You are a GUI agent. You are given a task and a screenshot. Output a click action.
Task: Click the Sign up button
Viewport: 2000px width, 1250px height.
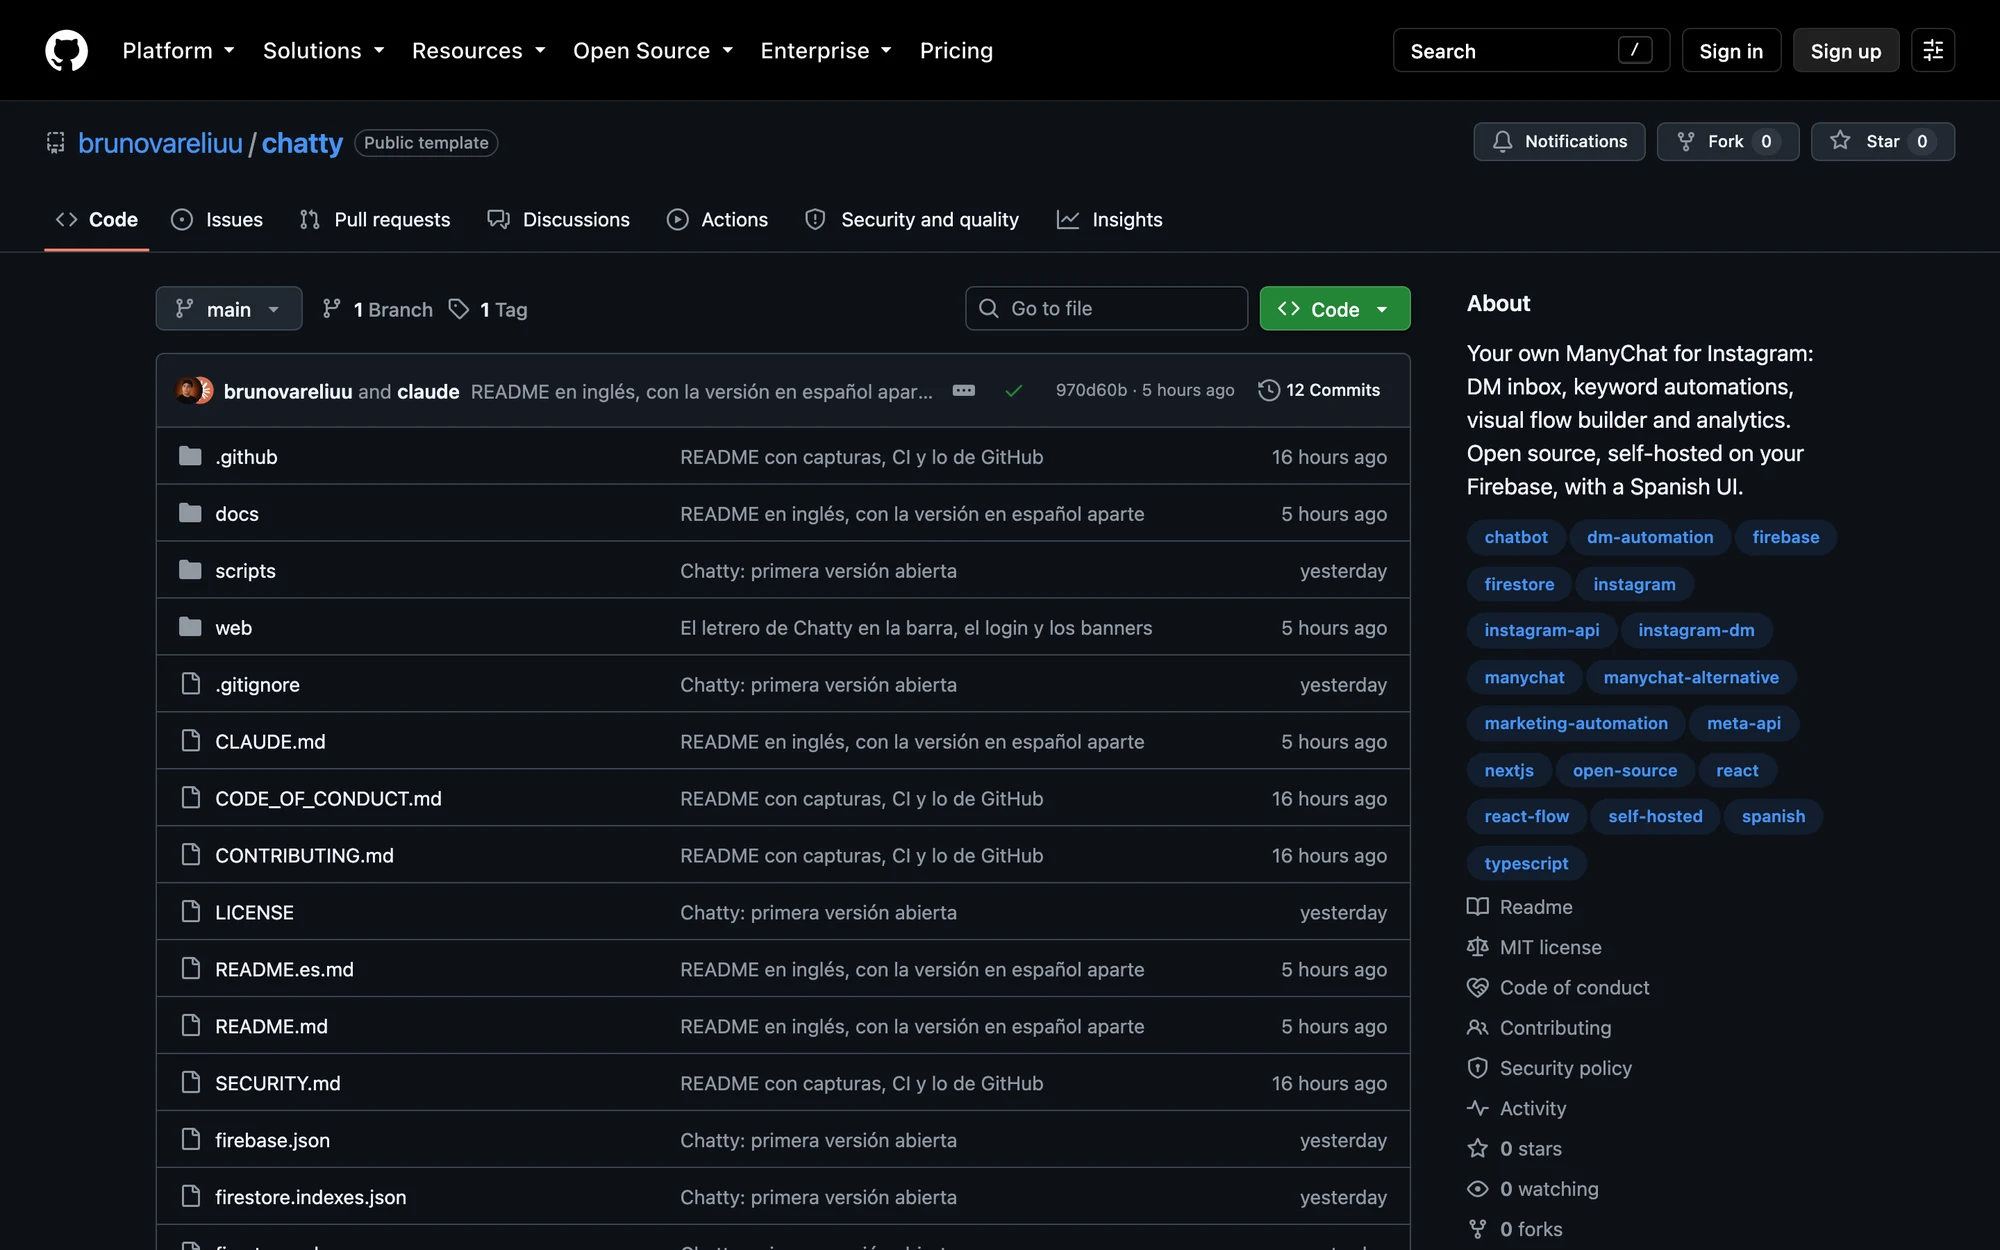click(x=1846, y=50)
